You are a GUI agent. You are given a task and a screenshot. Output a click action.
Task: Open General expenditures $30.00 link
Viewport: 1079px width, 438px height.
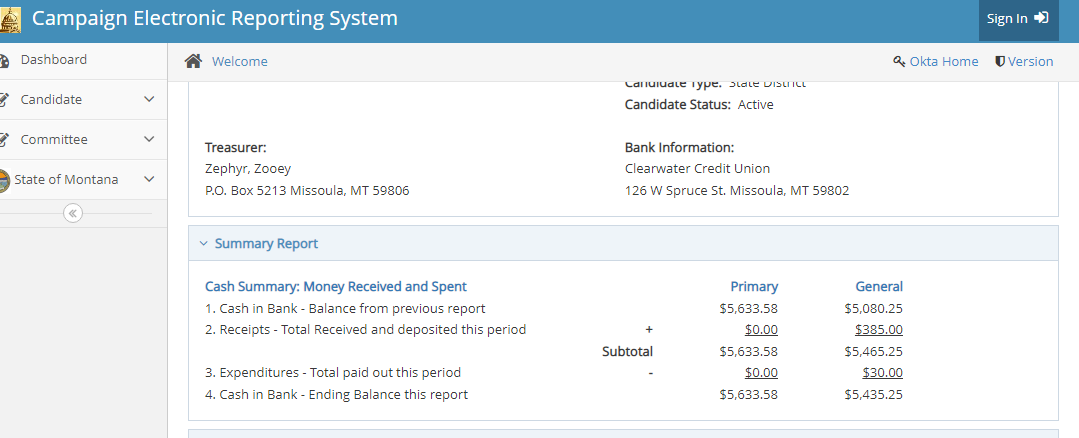(x=882, y=373)
